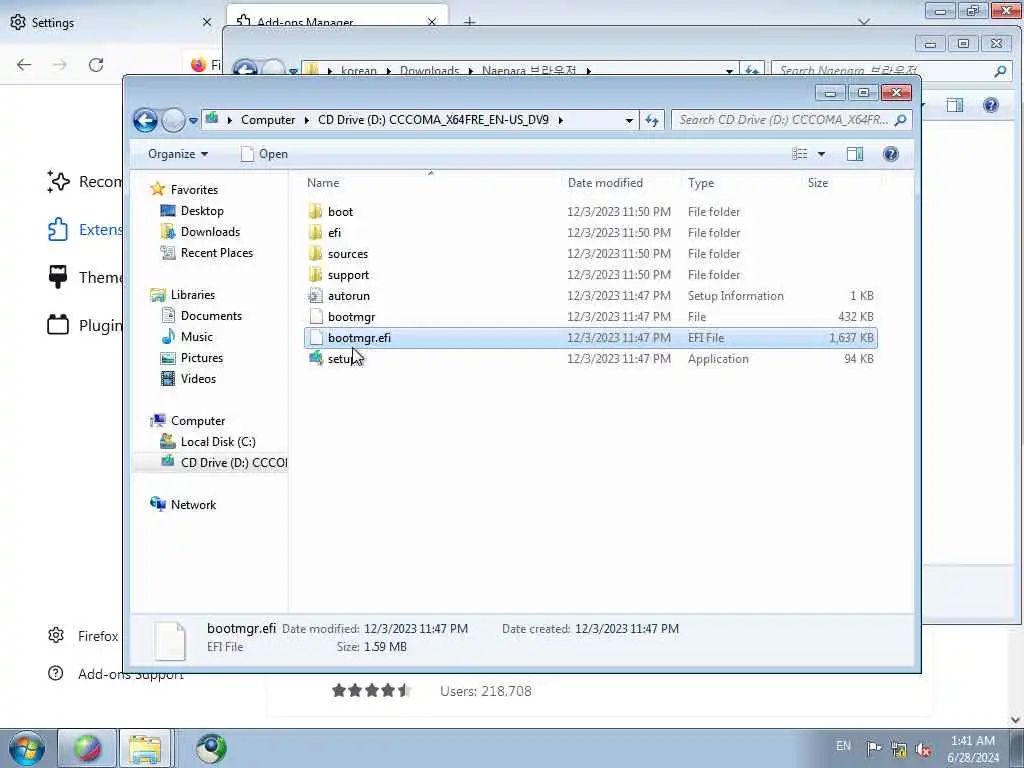
Task: Toggle the preview pane icon
Action: (x=855, y=154)
